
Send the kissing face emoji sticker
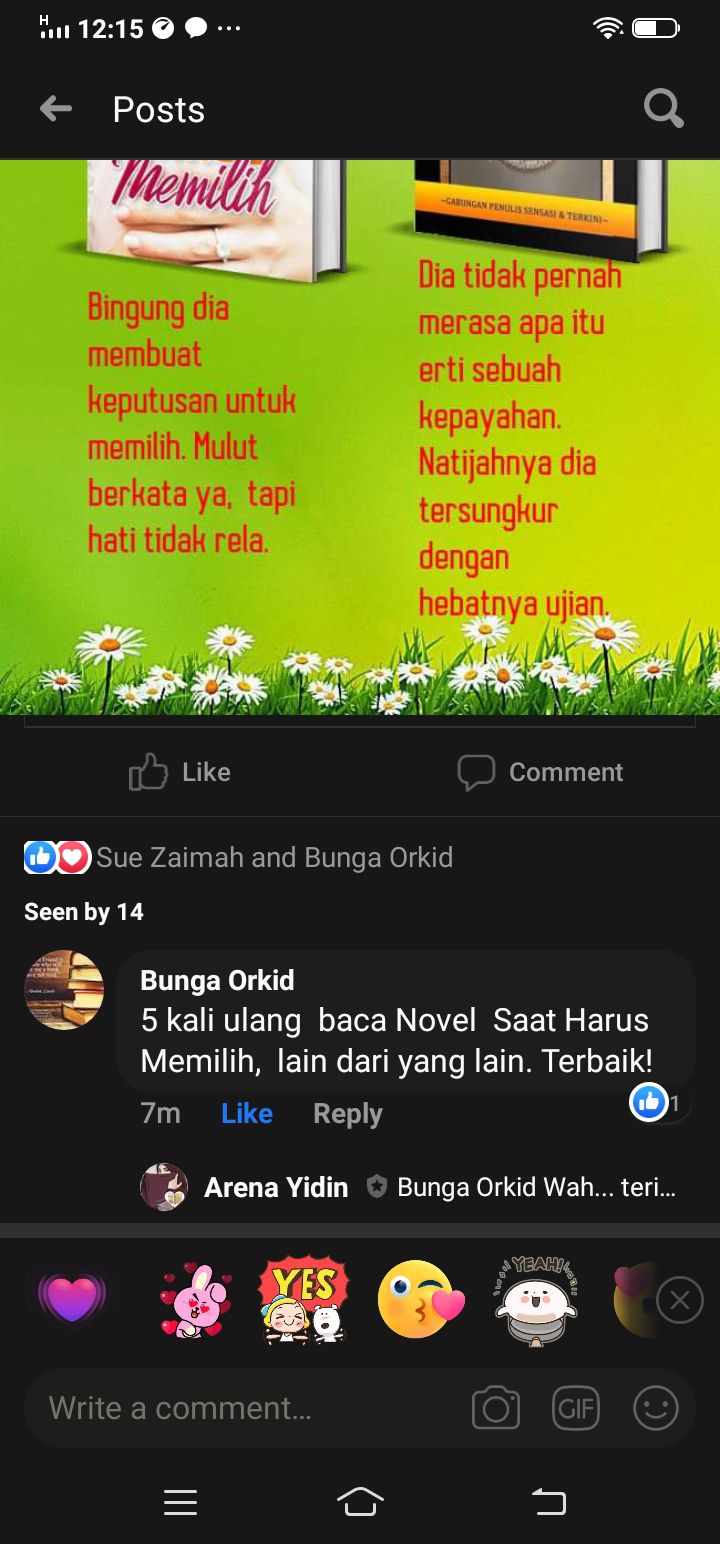(421, 1299)
